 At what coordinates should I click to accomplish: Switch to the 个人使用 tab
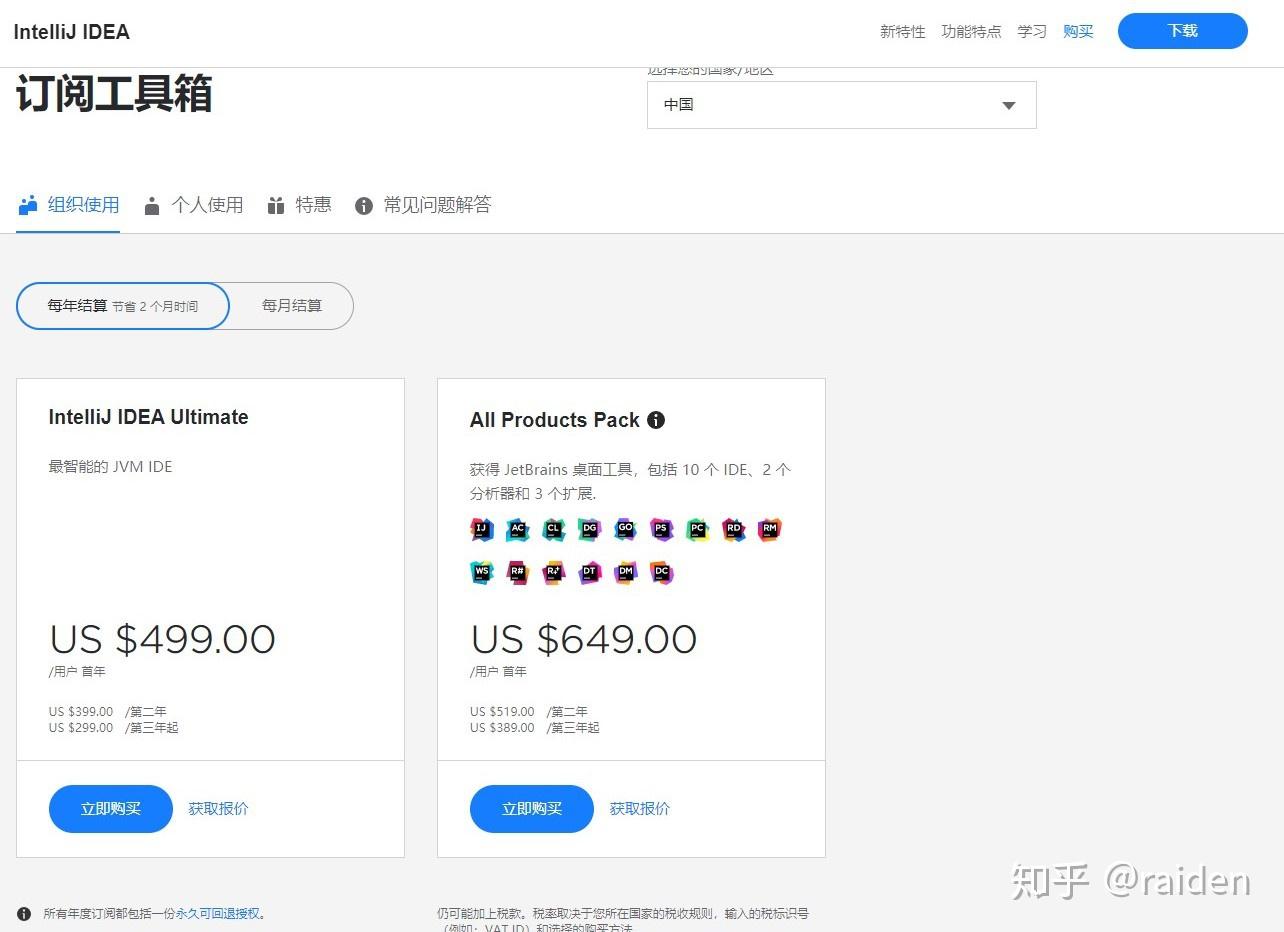click(193, 205)
